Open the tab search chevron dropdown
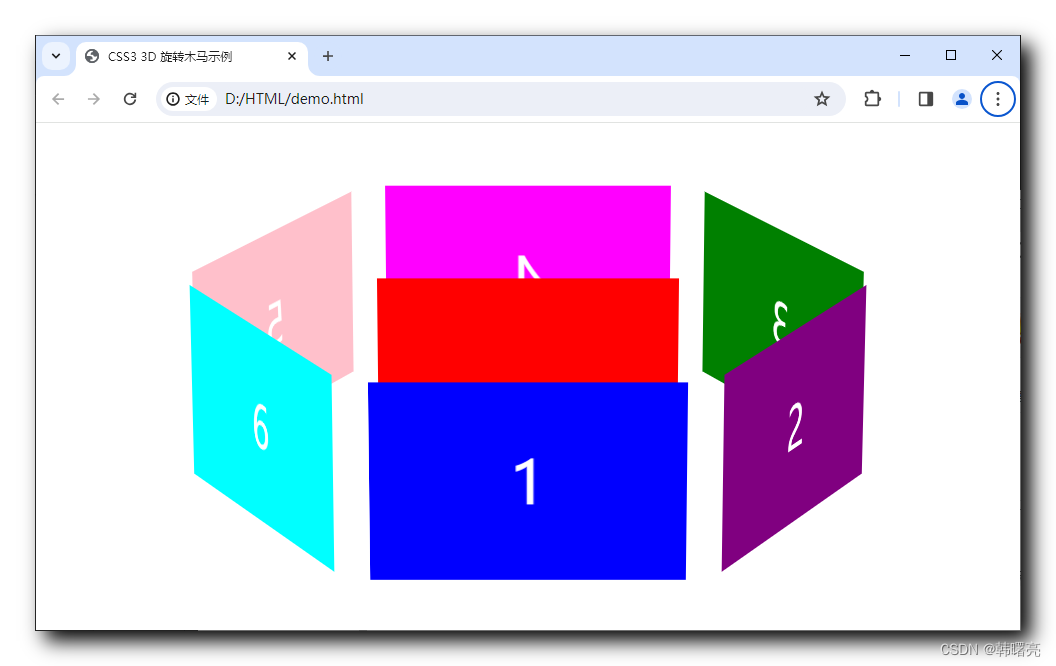 pyautogui.click(x=56, y=56)
